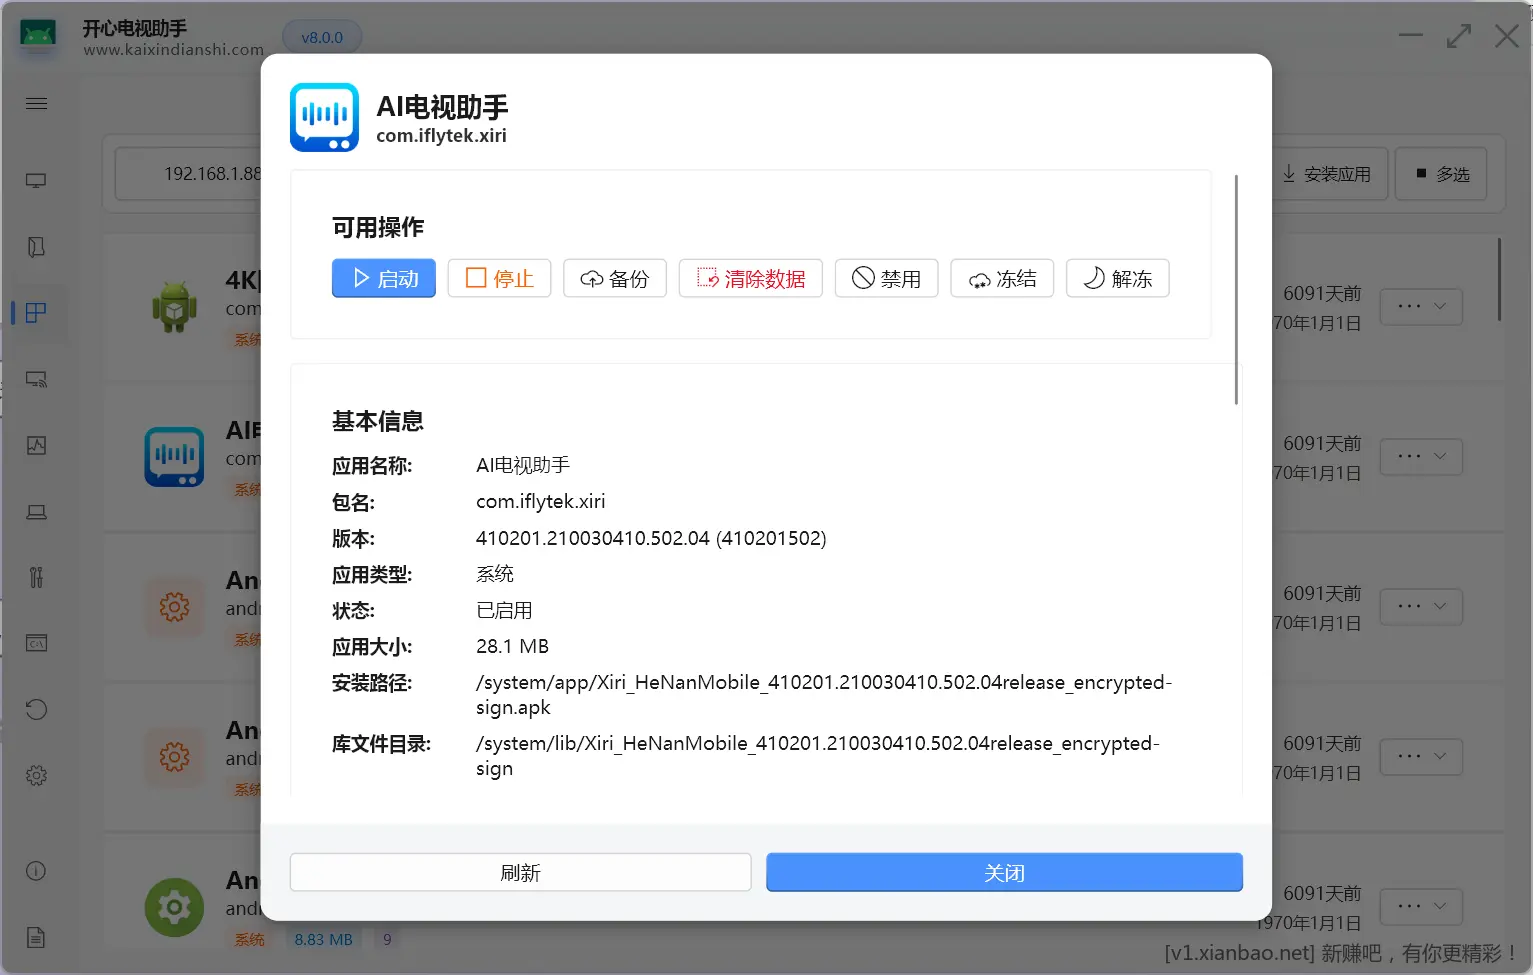Open the settings gear in sidebar
This screenshot has width=1533, height=975.
(x=36, y=775)
